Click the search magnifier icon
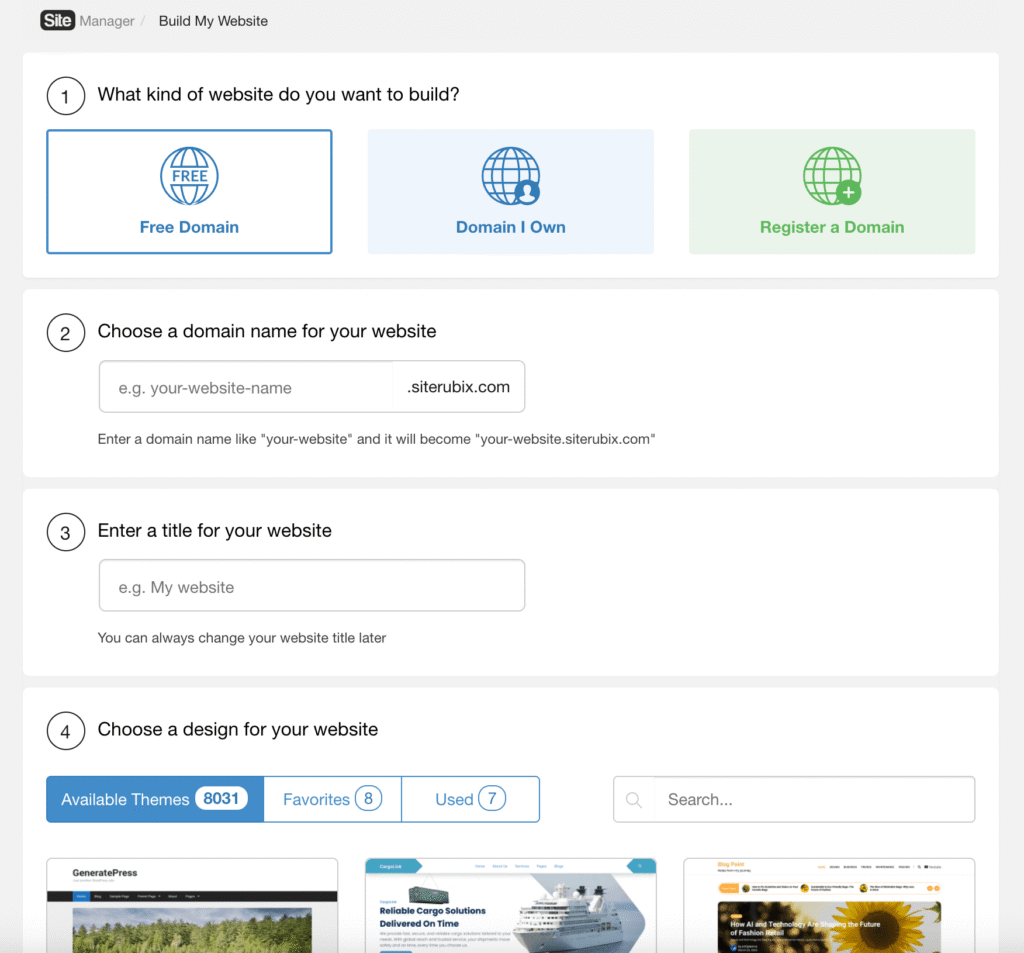Screen dimensions: 1024x953 634,799
